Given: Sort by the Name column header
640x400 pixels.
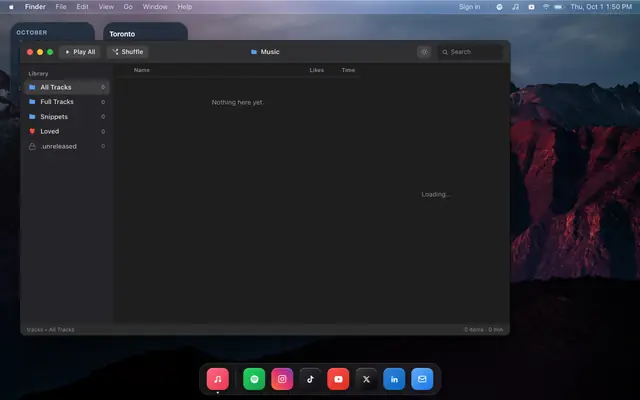Looking at the screenshot, I should click(142, 70).
